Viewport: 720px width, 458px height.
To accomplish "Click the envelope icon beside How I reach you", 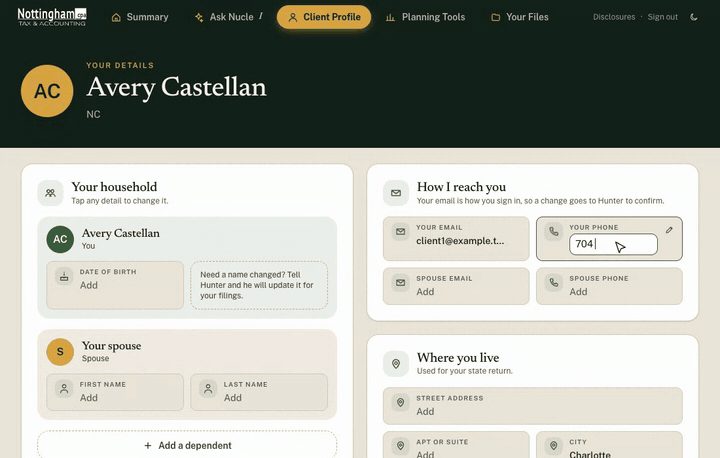I will pos(396,193).
